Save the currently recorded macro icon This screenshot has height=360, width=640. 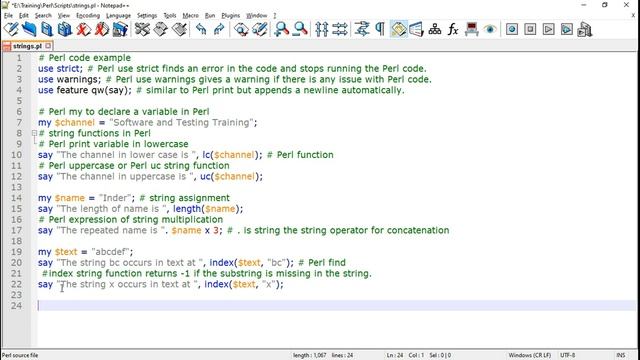point(585,29)
